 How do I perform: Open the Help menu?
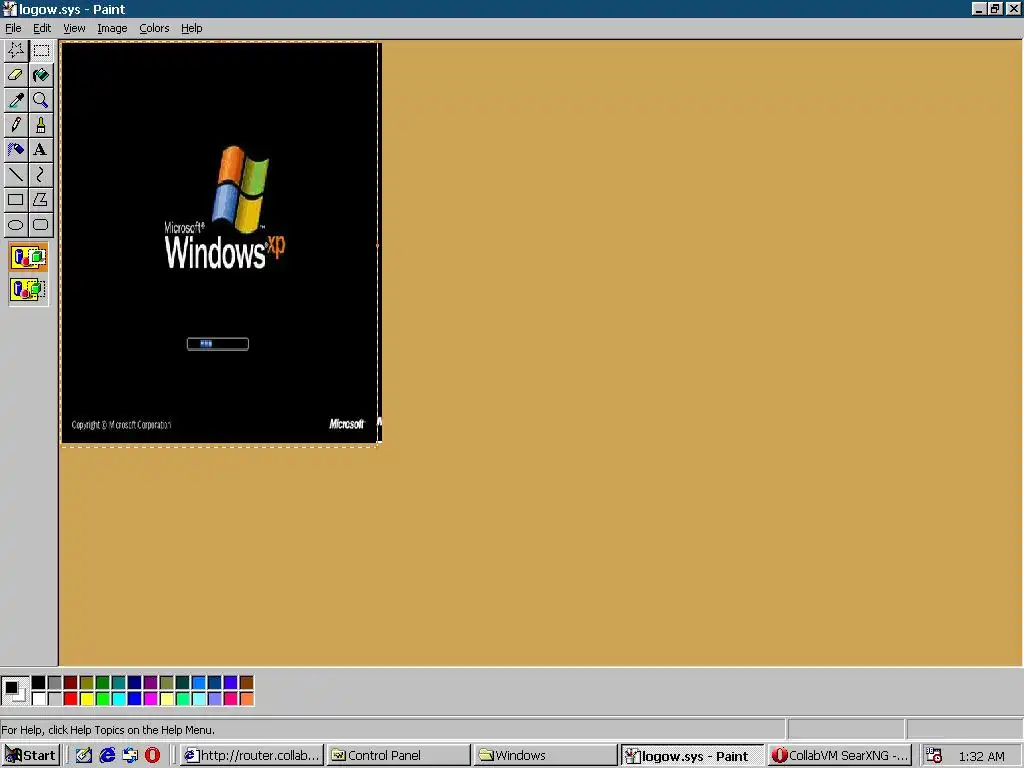coord(191,28)
